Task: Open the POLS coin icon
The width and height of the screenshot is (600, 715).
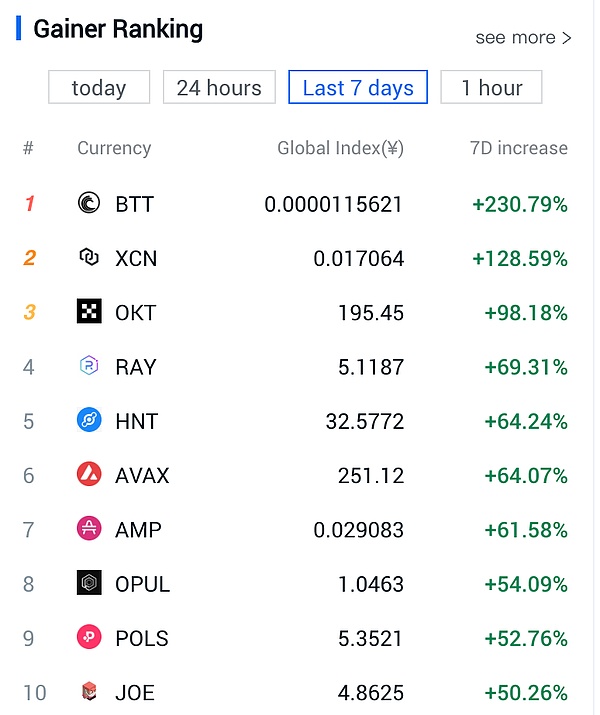Action: 89,637
